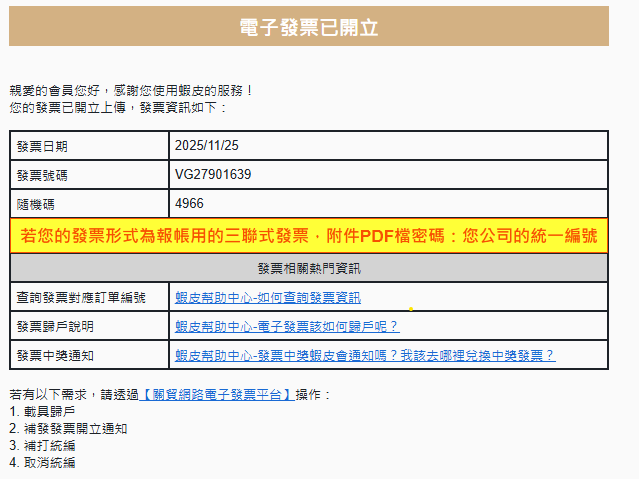This screenshot has height=479, width=644.
Task: Click the 發票相關熱門資訊 section header
Action: click(x=309, y=269)
